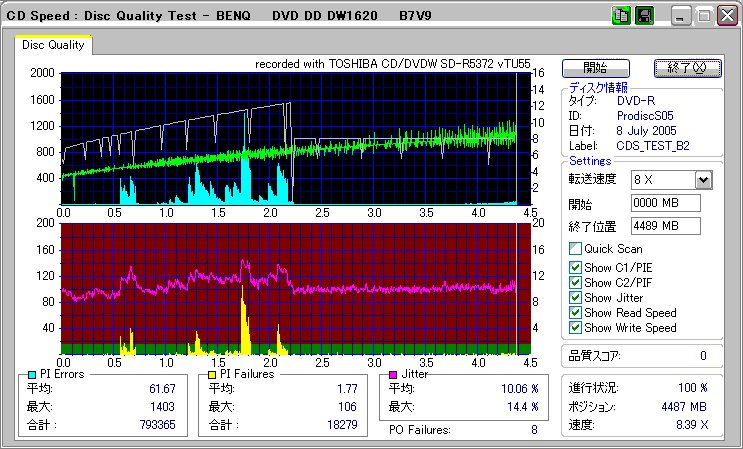The width and height of the screenshot is (743, 449).
Task: Turn off Show Read Speed
Action: 575,313
